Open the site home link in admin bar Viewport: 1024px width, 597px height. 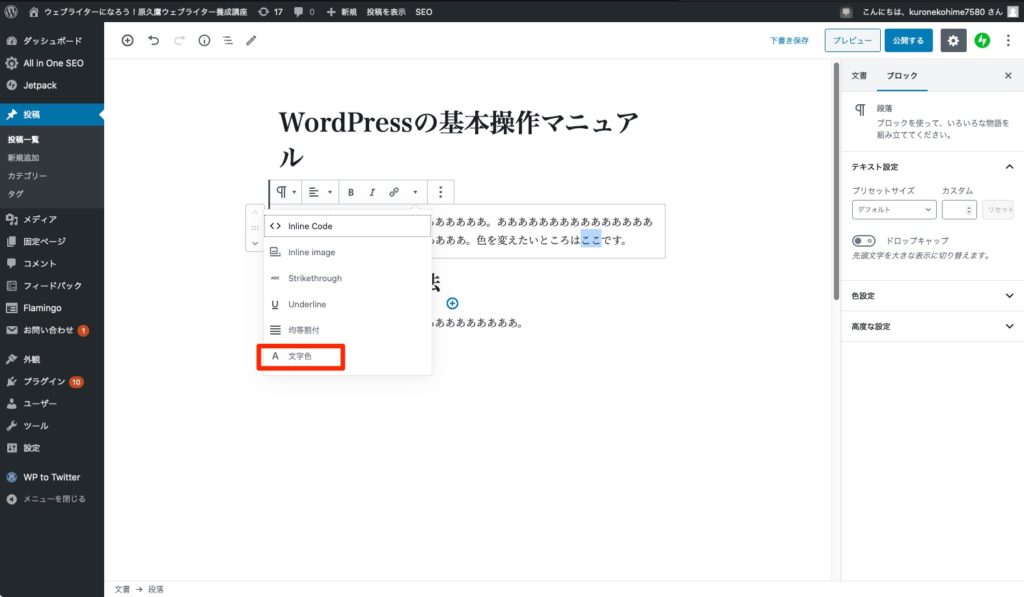point(139,11)
